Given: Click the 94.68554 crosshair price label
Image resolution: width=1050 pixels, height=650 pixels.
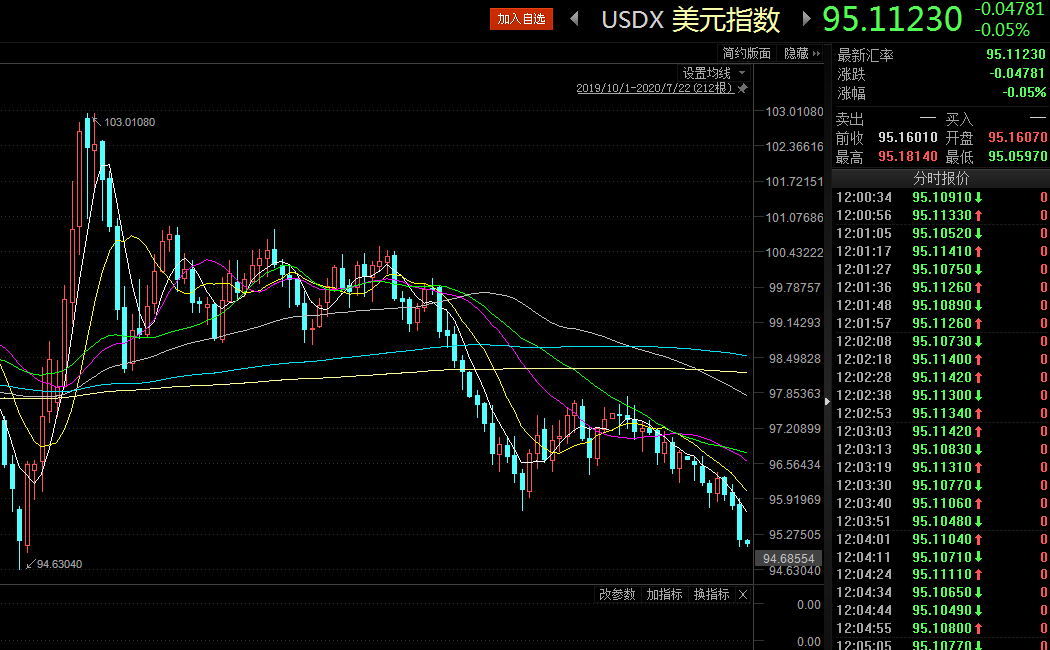Looking at the screenshot, I should (x=791, y=558).
